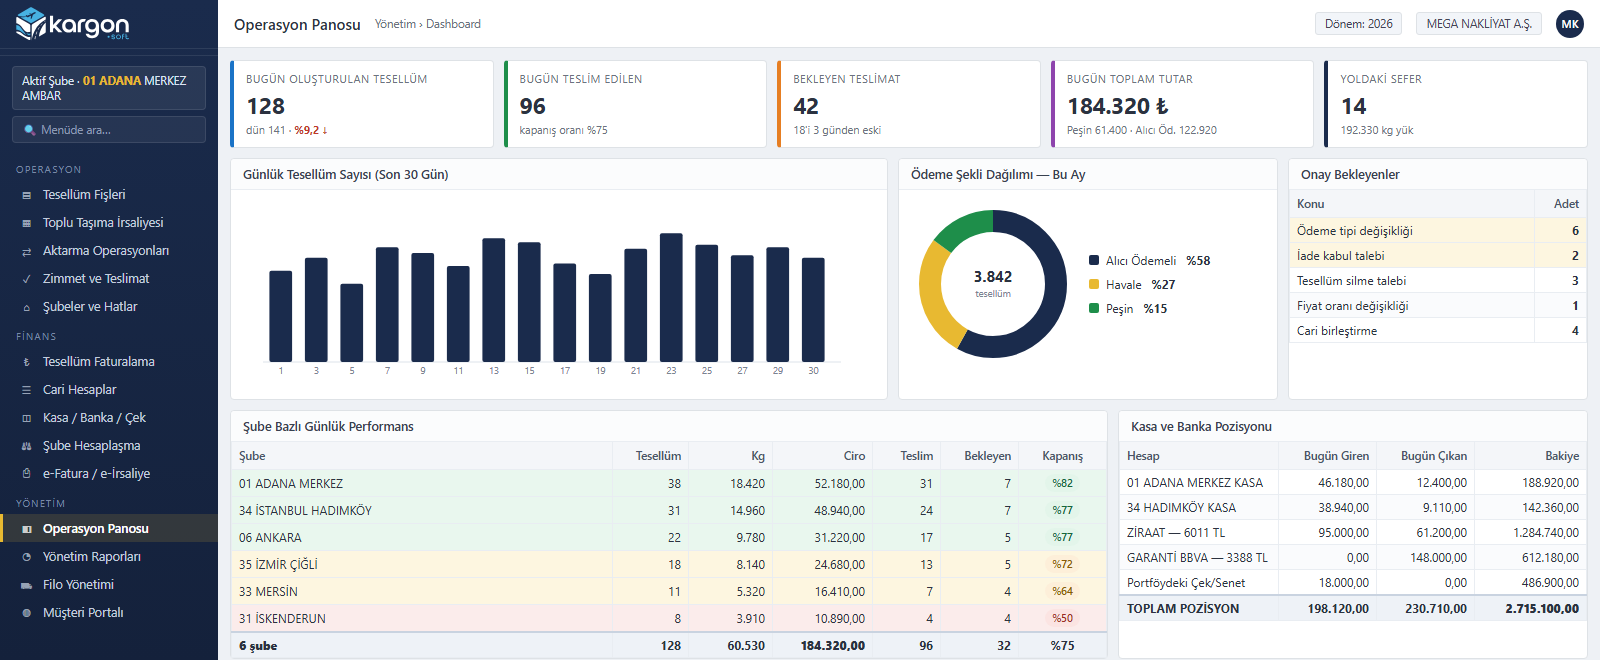Click the 31 İSKENDERUN branch row
The width and height of the screenshot is (1600, 660).
click(669, 619)
